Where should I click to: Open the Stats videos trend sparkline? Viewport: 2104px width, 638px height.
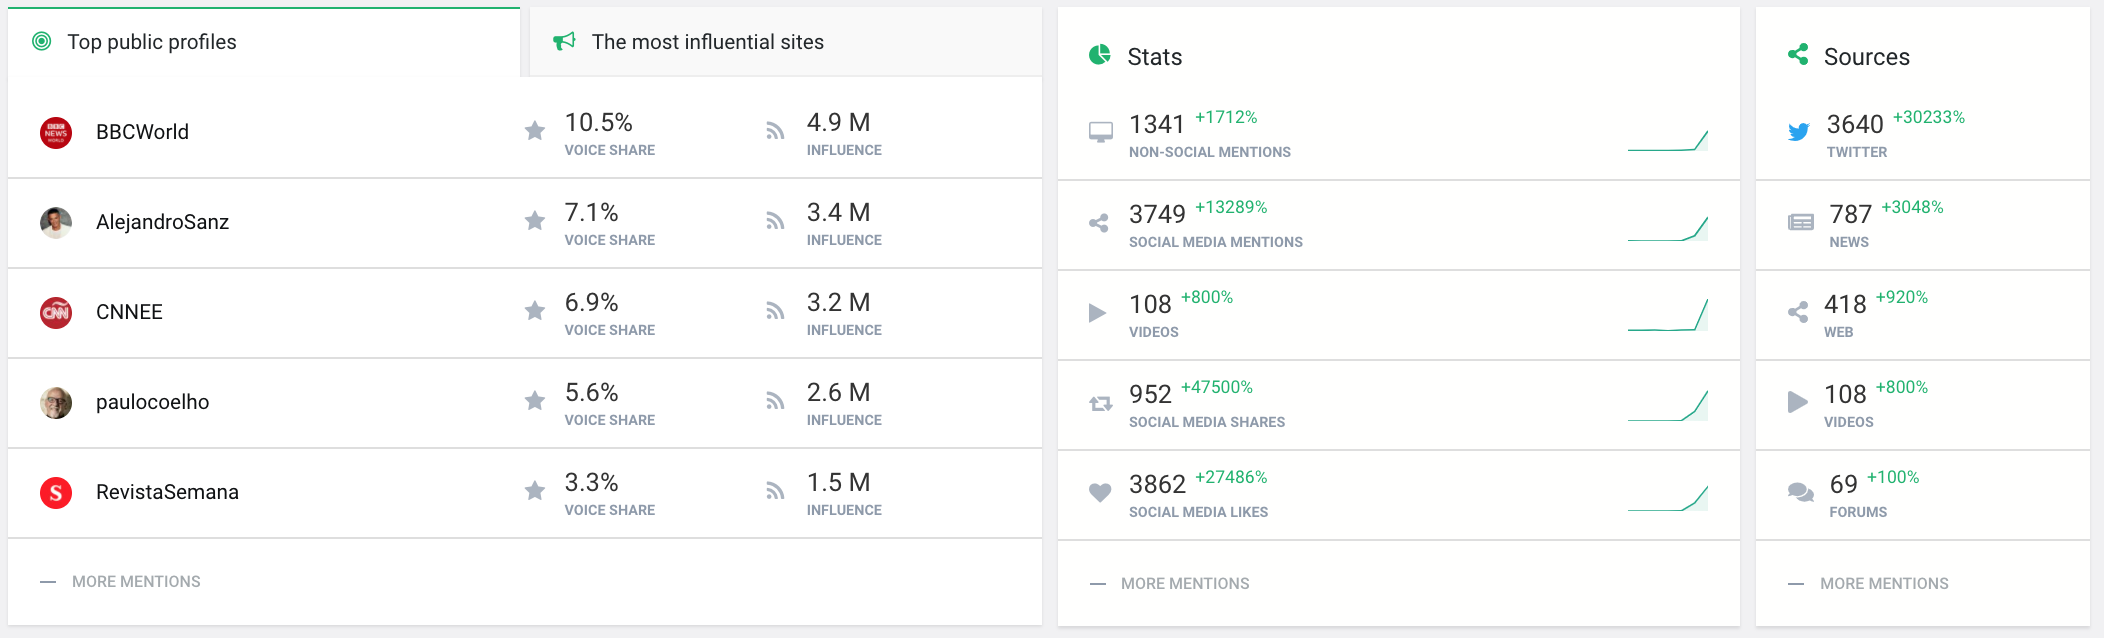[1668, 315]
